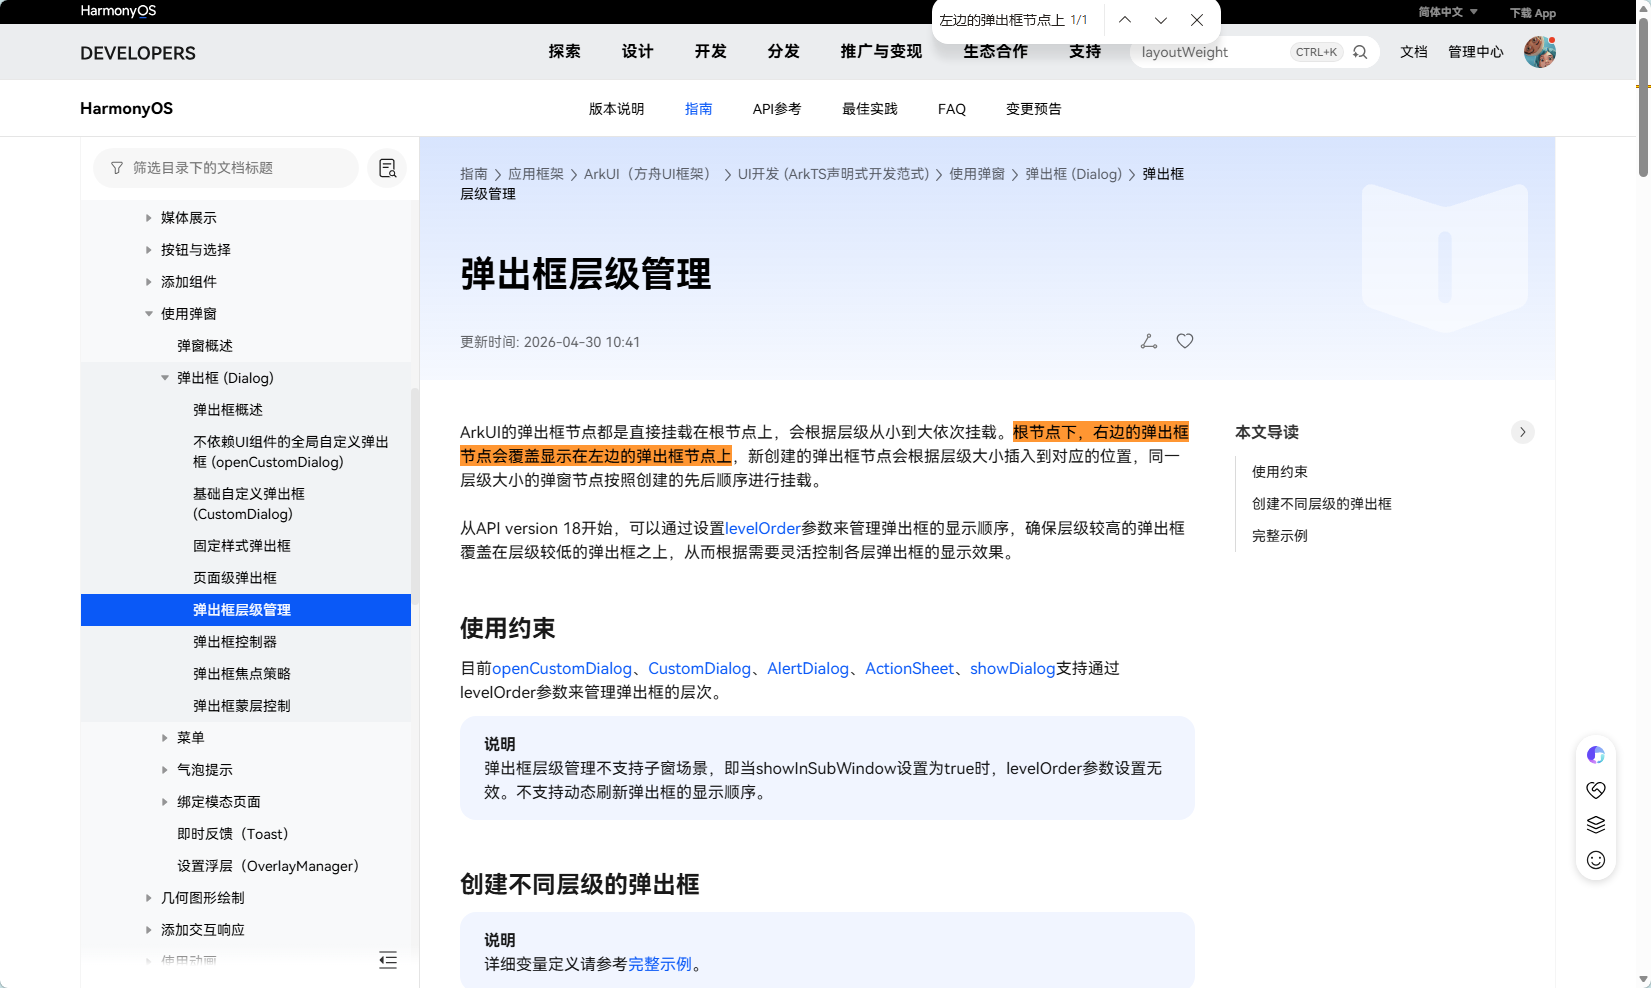Screen dimensions: 1651x988
Task: Click the page vertical scrollbar thumb
Action: [x=1643, y=98]
